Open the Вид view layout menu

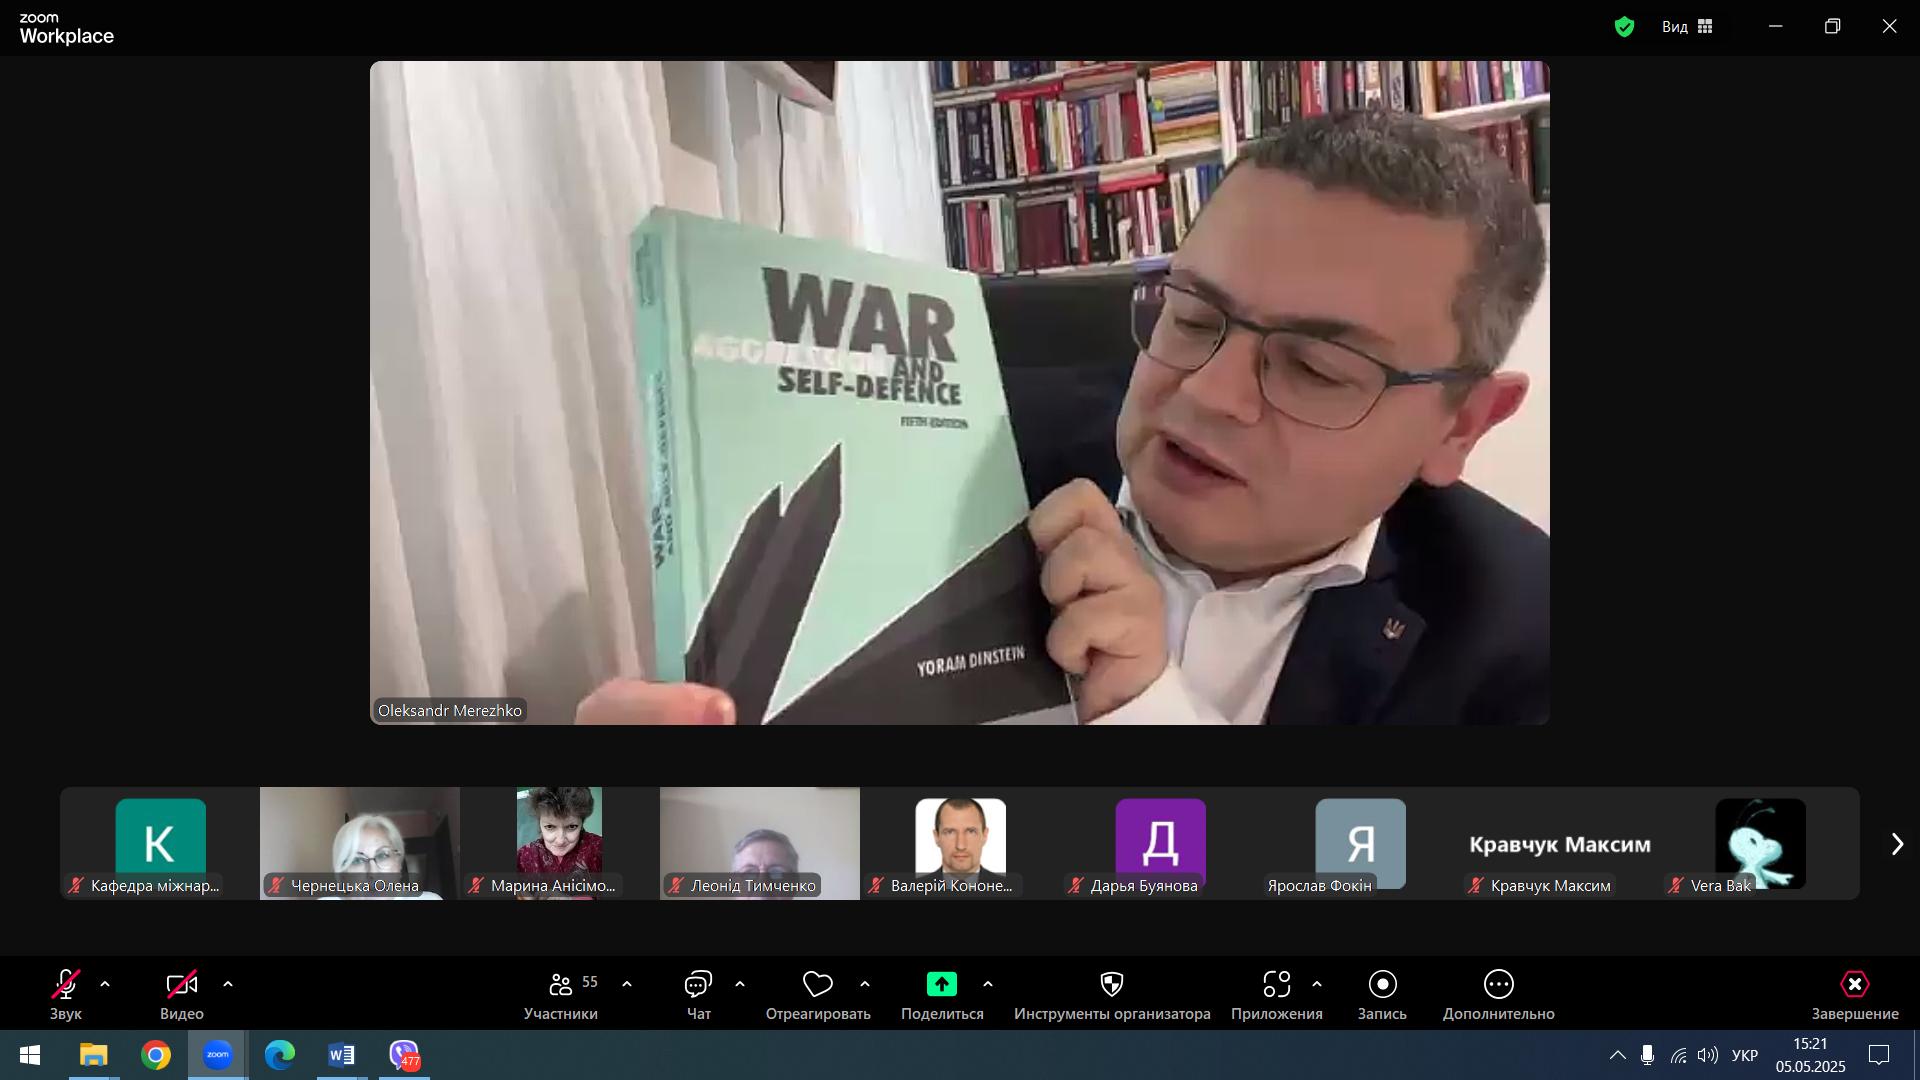point(1688,27)
